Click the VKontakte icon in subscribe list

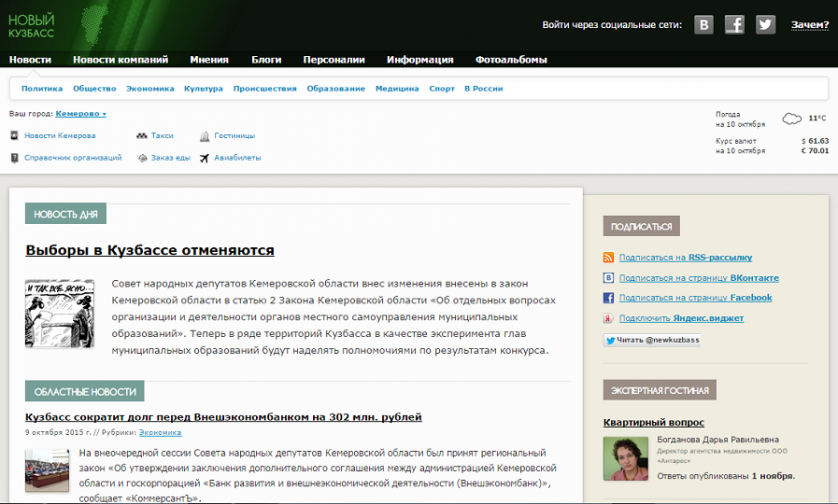coord(608,278)
